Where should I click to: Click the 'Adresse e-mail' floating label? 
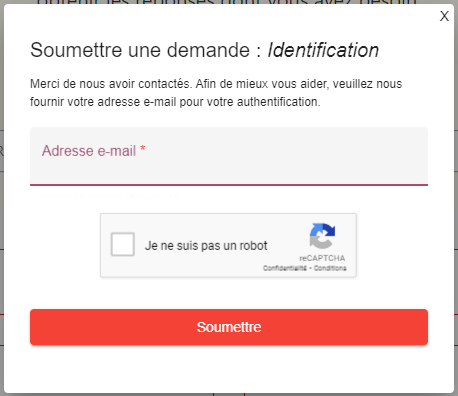click(89, 151)
